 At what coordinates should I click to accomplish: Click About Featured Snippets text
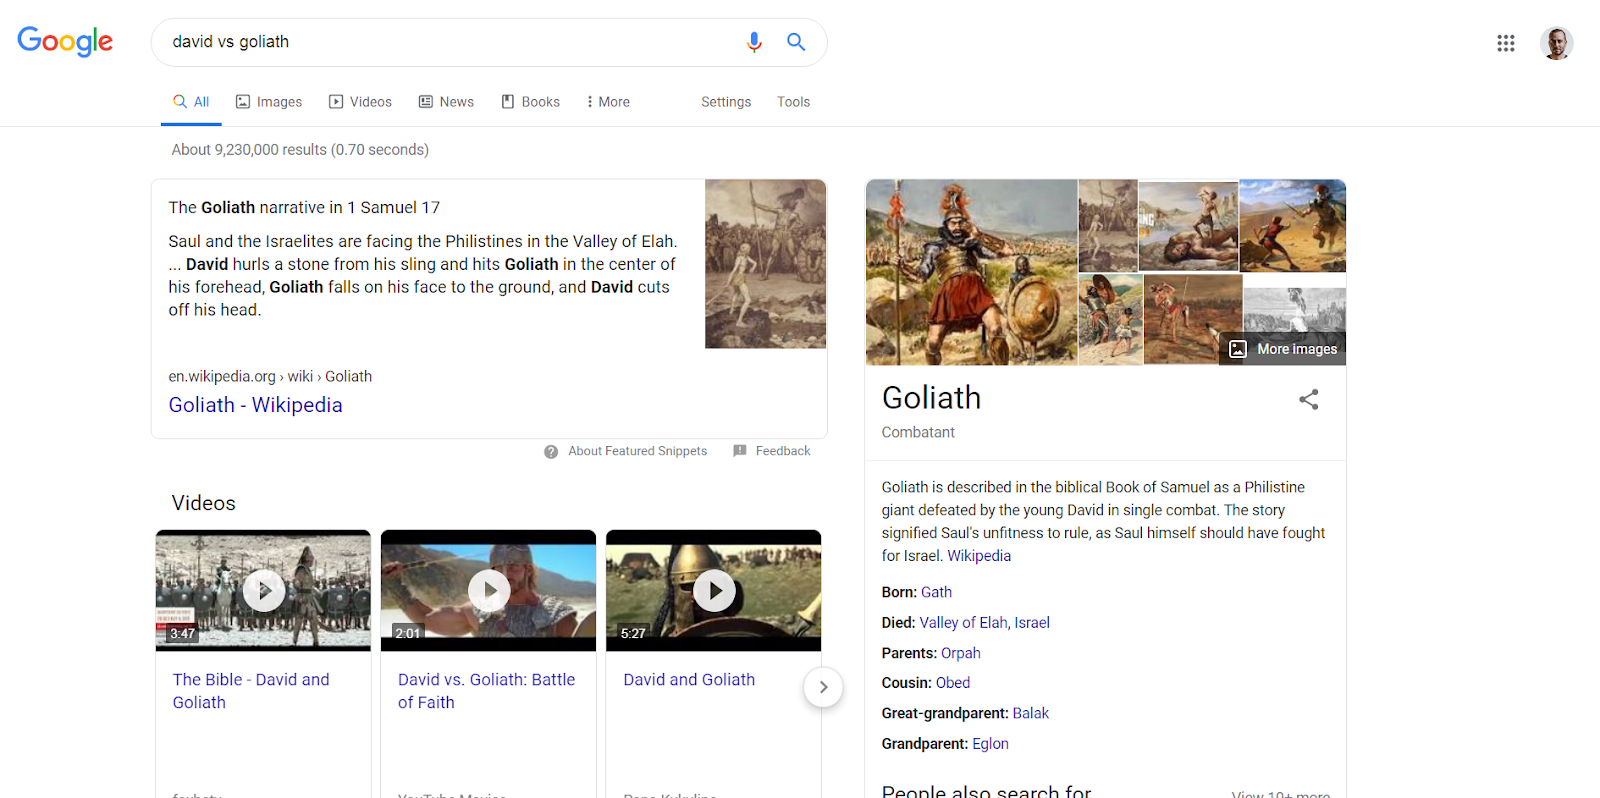tap(638, 451)
